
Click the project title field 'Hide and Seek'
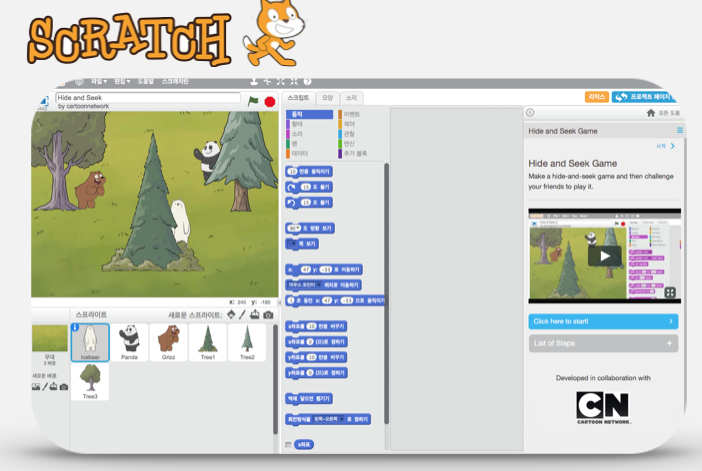(x=148, y=98)
